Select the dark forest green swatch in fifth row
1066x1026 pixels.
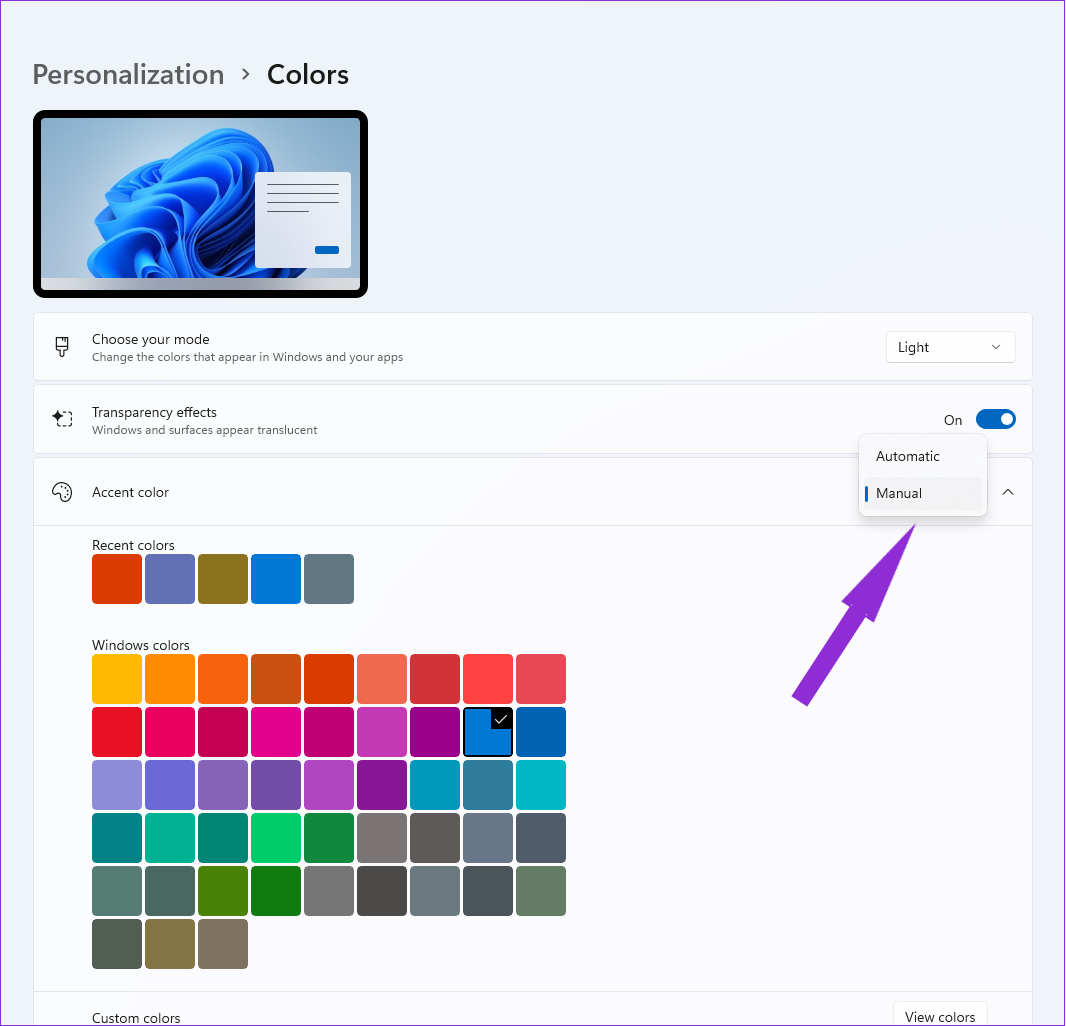pos(276,891)
